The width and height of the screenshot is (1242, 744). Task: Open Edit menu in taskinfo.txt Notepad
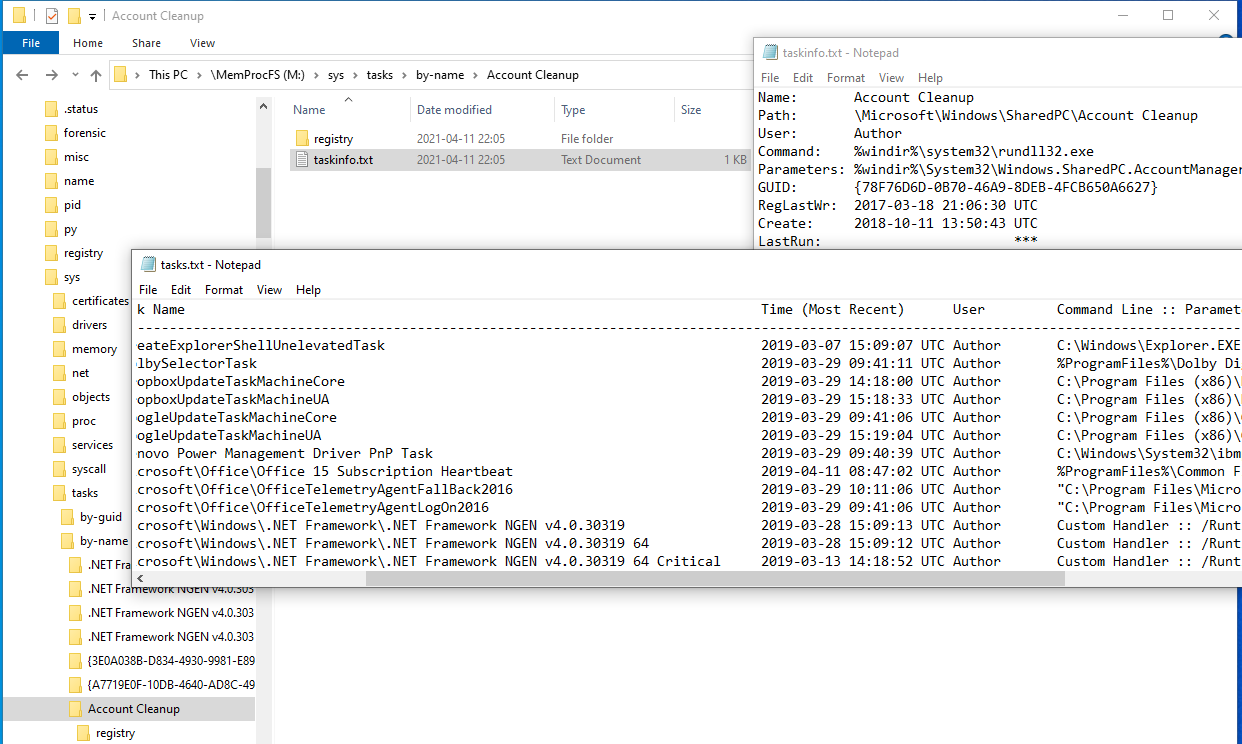click(x=803, y=77)
